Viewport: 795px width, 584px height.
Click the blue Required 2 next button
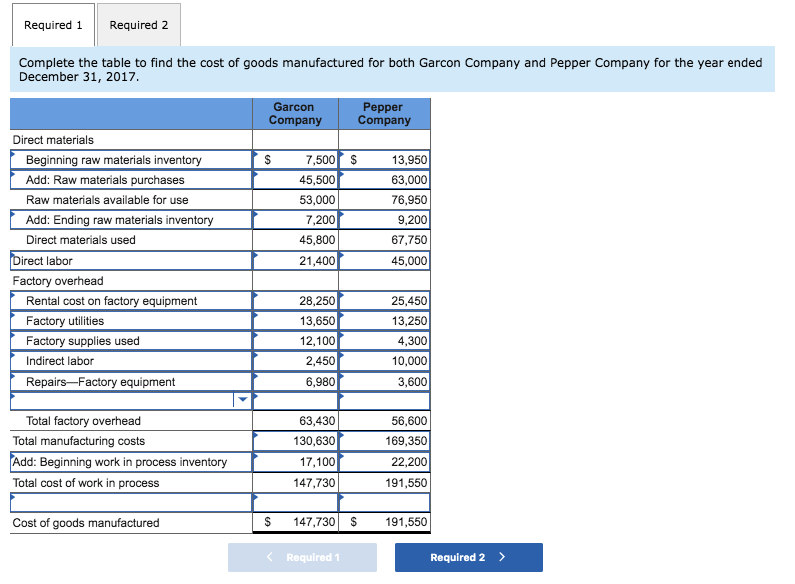(x=468, y=557)
